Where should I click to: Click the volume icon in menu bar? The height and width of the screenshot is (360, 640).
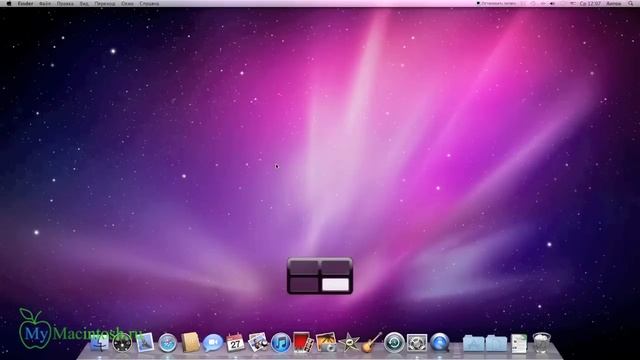tap(552, 3)
